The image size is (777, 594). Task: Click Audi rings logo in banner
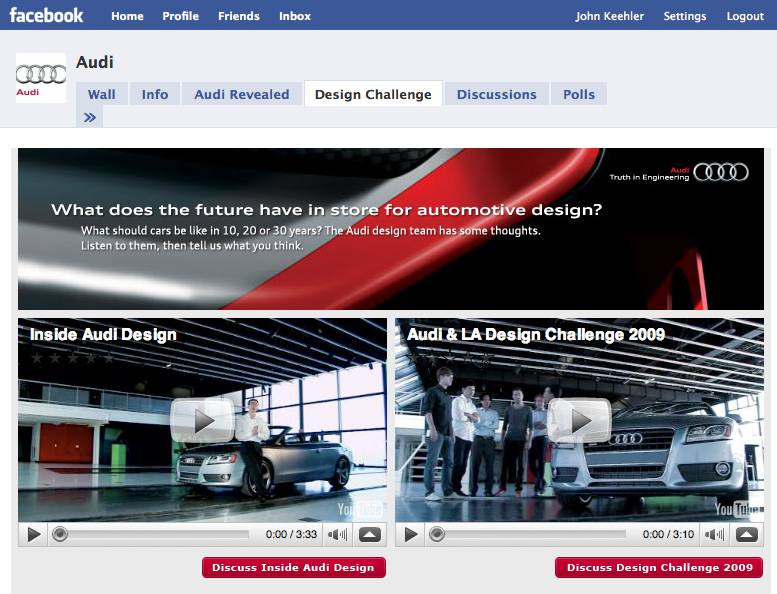tap(721, 172)
